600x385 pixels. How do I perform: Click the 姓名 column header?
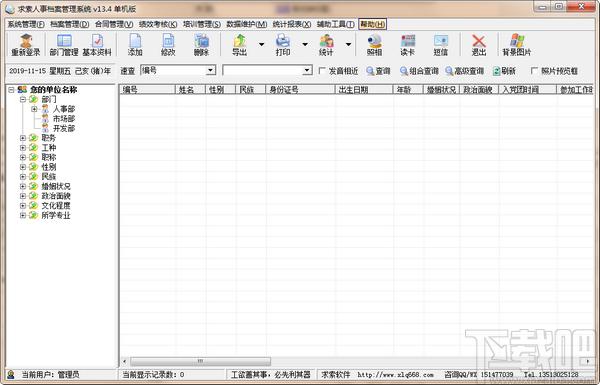tap(190, 90)
